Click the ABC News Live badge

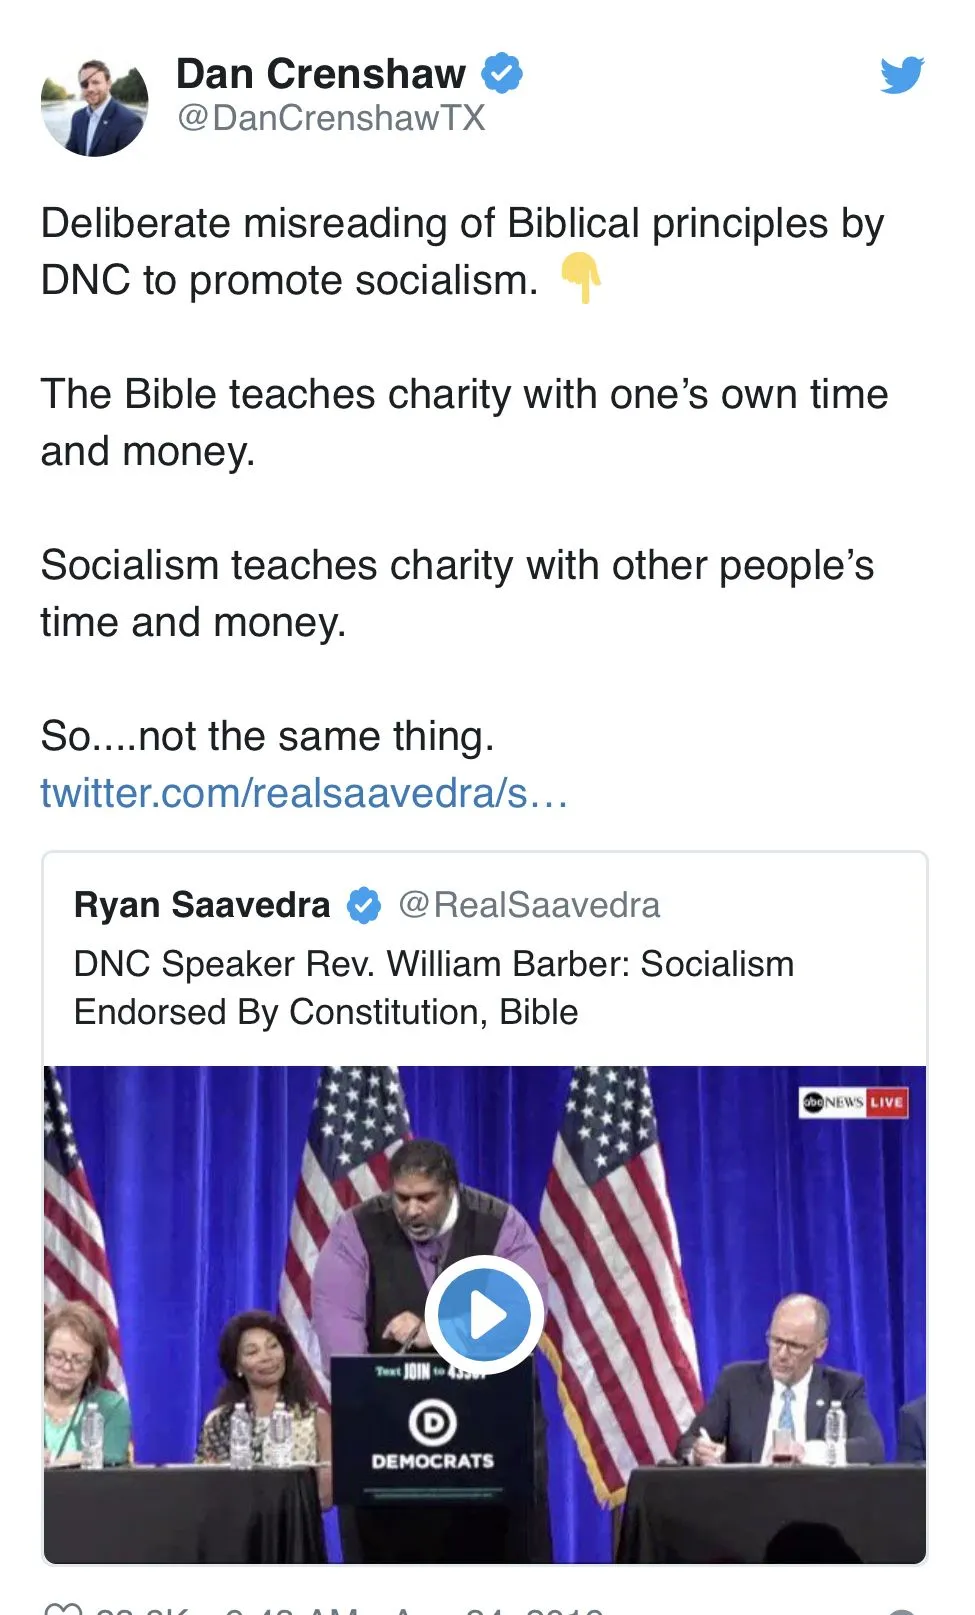pyautogui.click(x=854, y=1102)
